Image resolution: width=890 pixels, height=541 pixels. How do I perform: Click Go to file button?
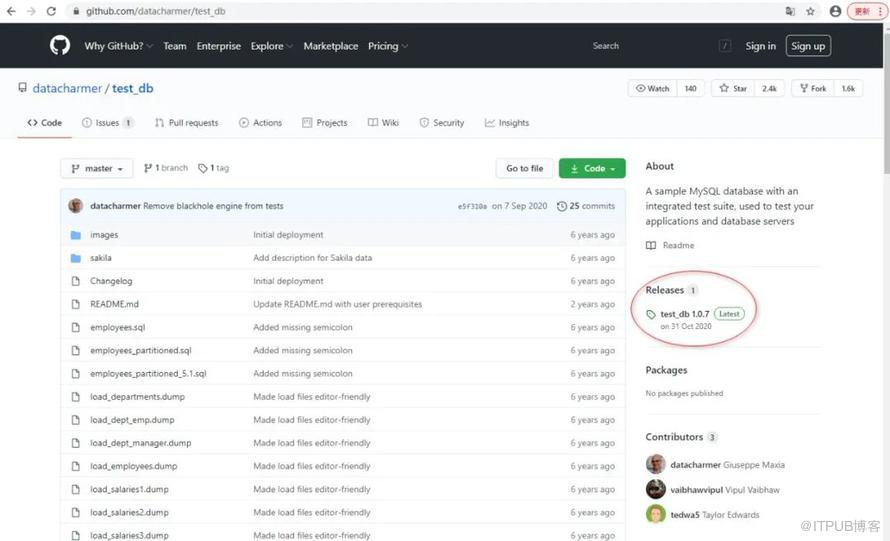coord(524,168)
